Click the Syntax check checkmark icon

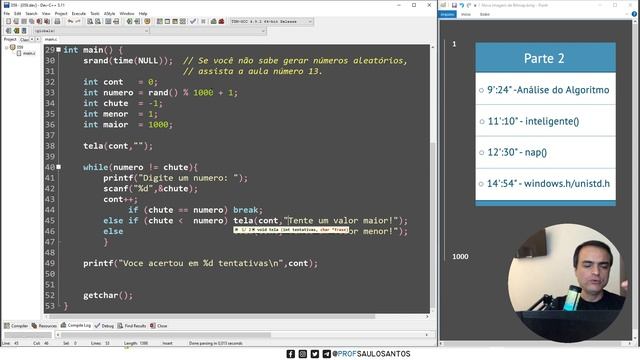click(x=193, y=21)
